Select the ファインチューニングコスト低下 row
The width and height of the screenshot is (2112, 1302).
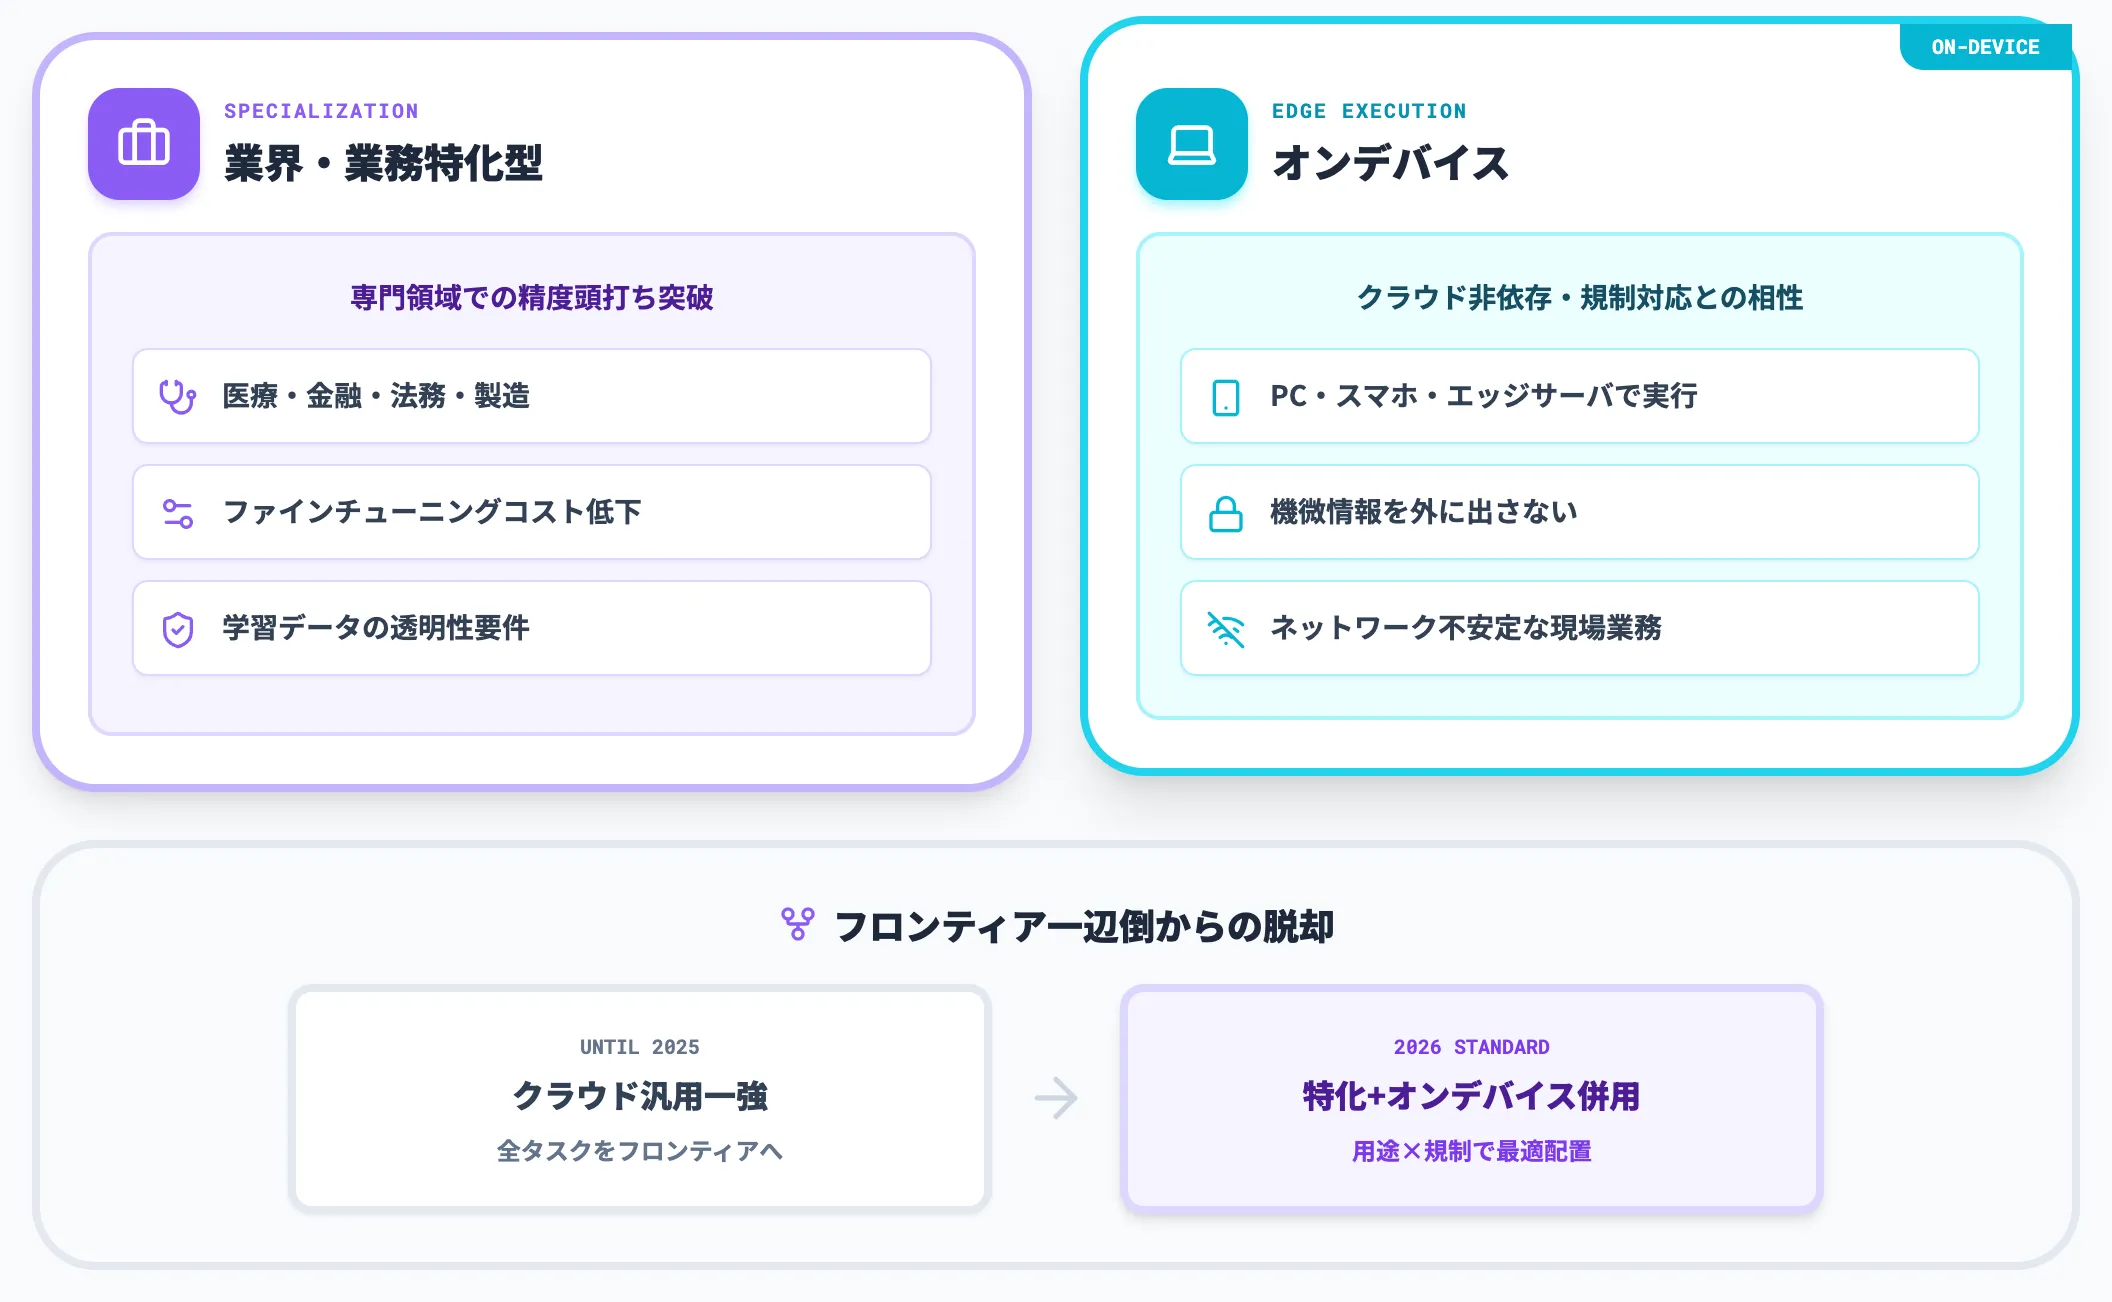532,512
